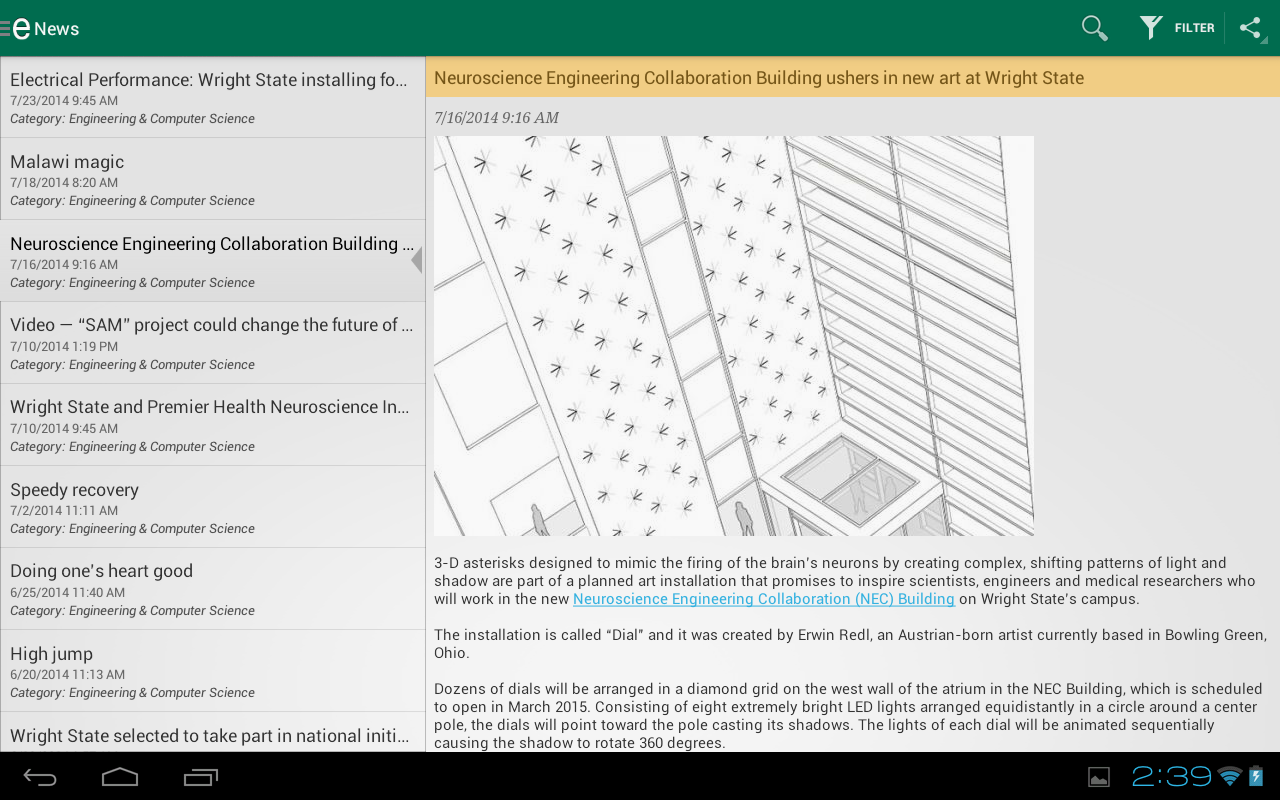Tap the Android home button
Screen dimensions: 1280x800
point(120,777)
